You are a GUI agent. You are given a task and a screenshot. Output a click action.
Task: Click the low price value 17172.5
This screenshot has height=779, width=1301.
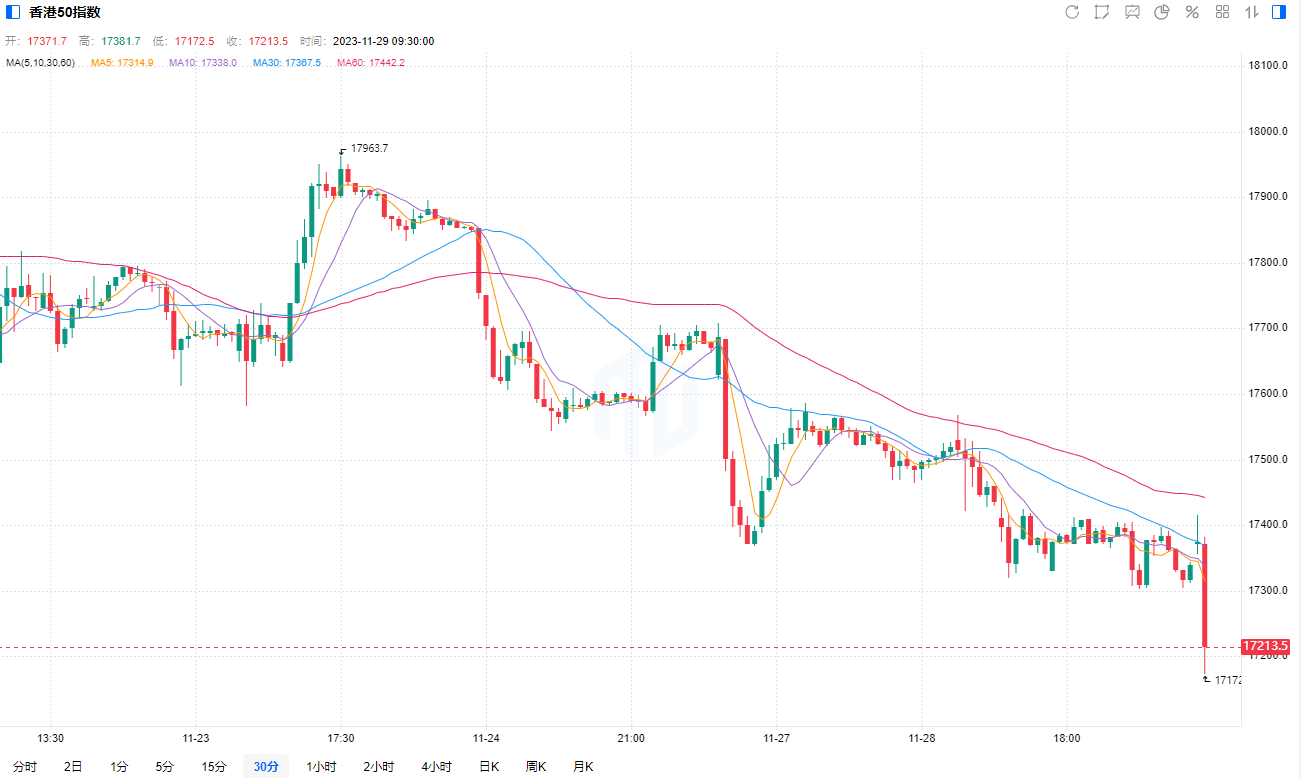pyautogui.click(x=195, y=41)
